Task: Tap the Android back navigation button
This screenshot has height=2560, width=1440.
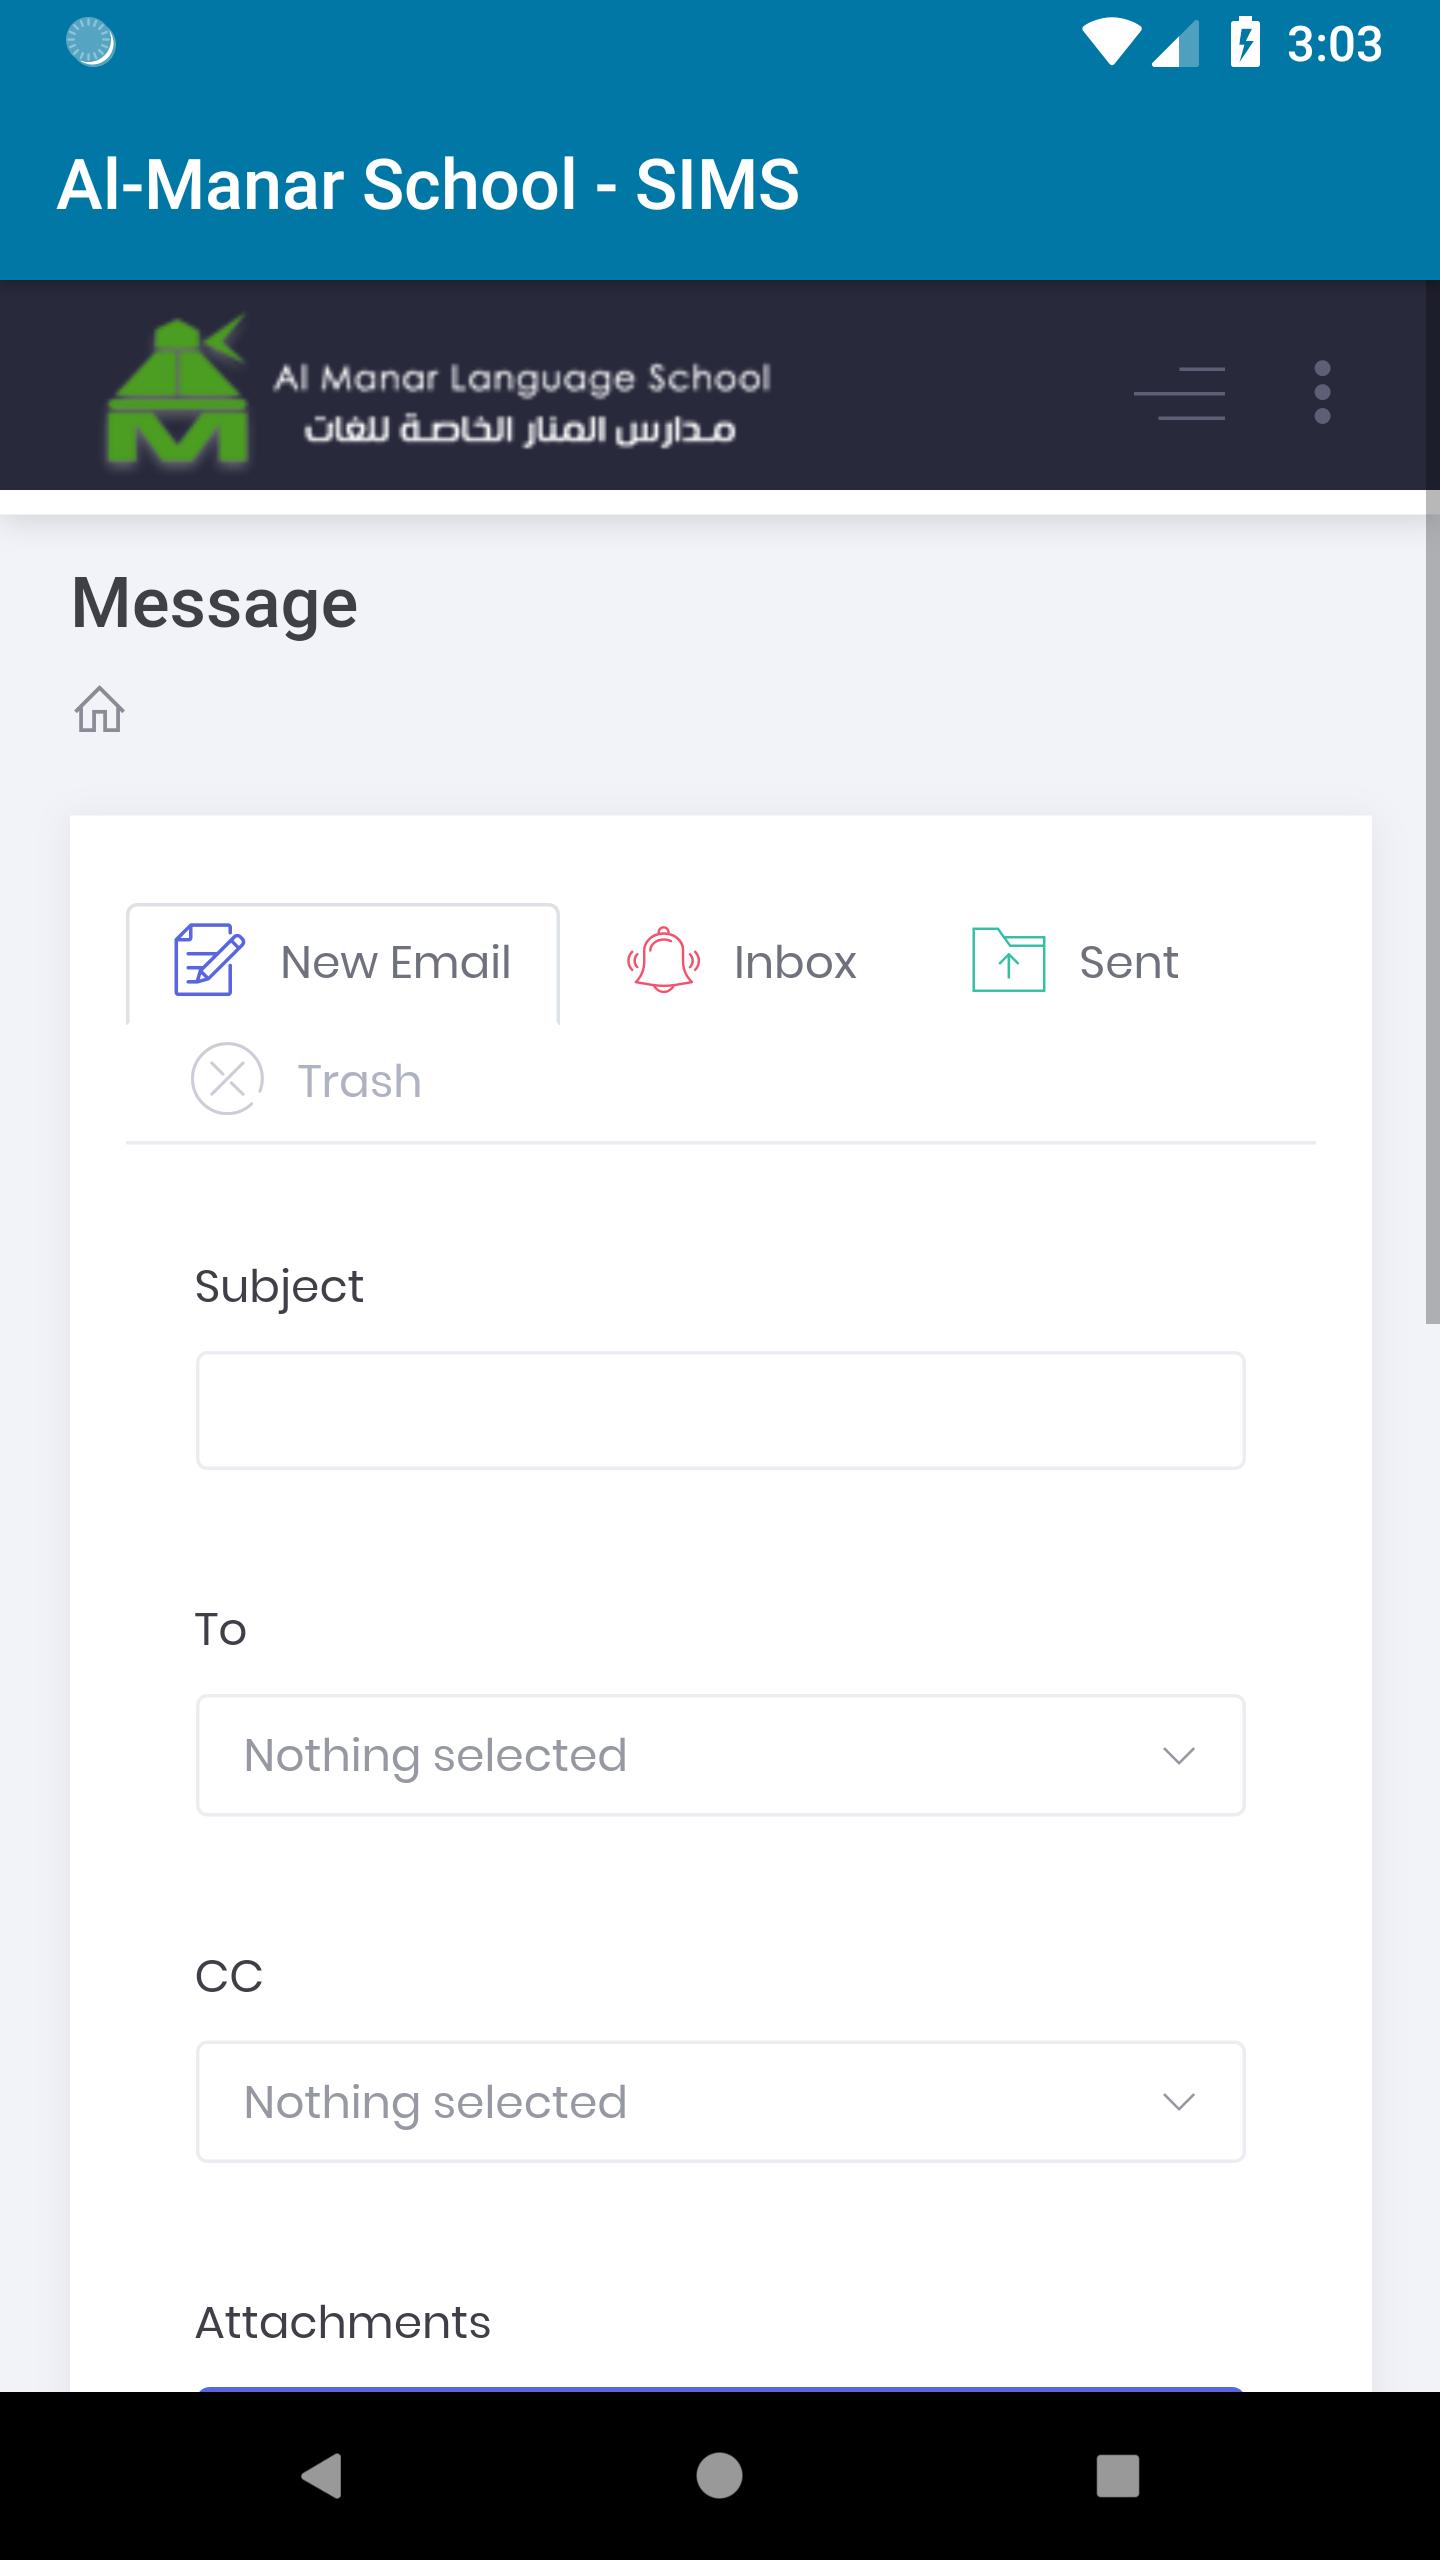Action: click(321, 2476)
